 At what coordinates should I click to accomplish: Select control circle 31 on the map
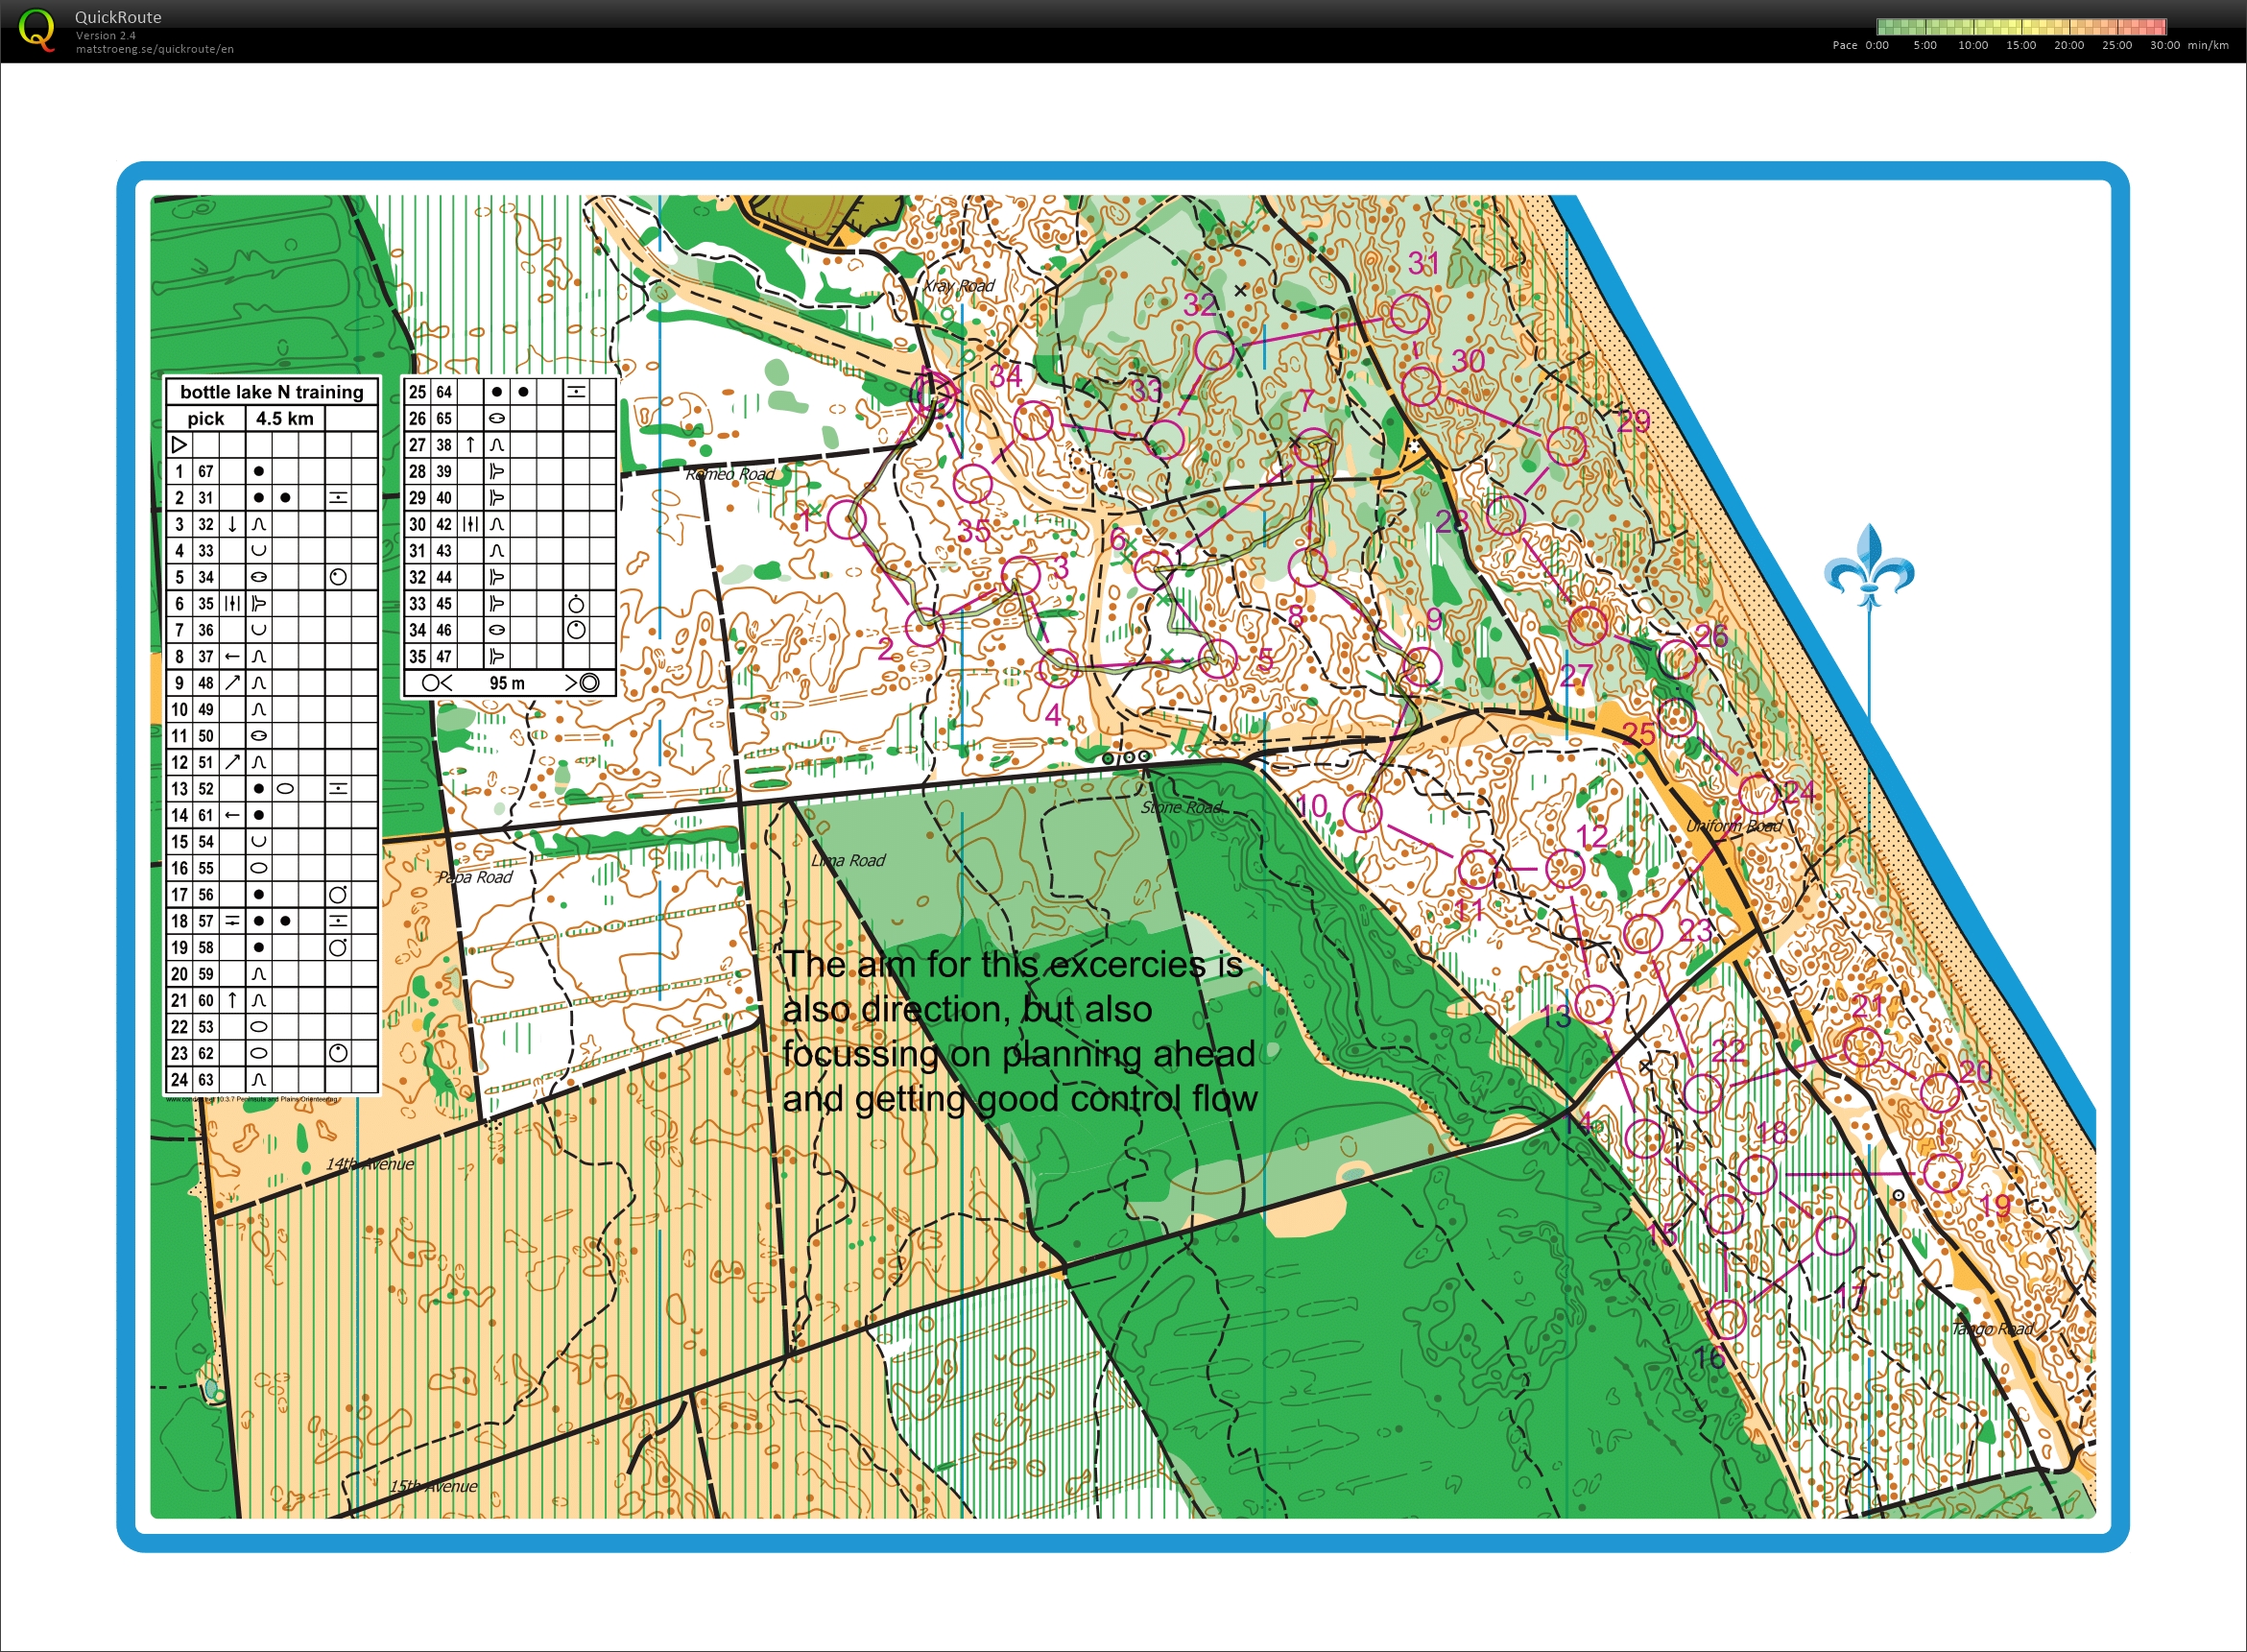click(x=1409, y=314)
